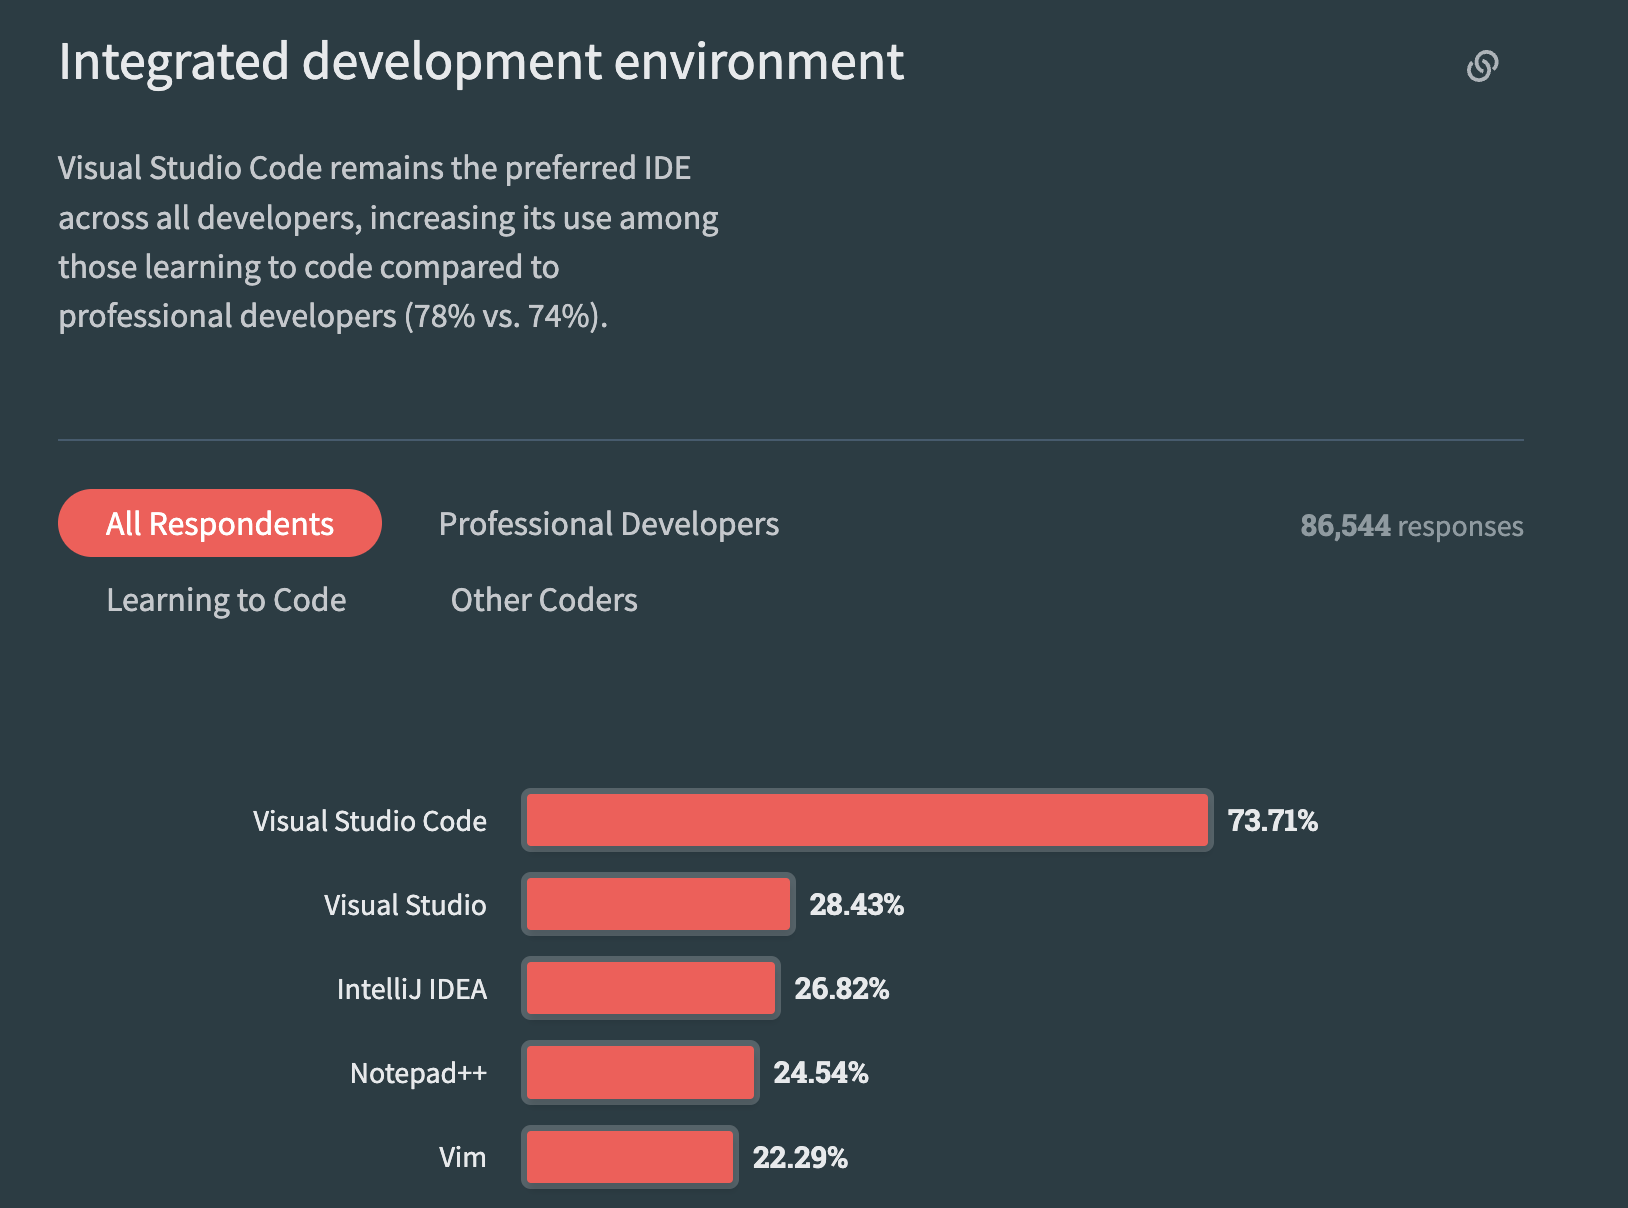
Task: Click the Integrated development environment heading
Action: [x=481, y=62]
